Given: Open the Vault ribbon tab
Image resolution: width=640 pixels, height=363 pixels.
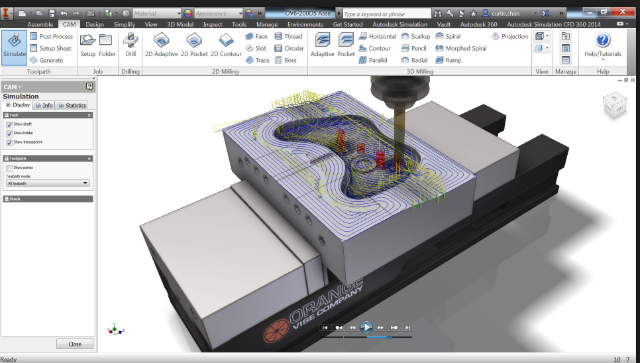Looking at the screenshot, I should click(444, 24).
